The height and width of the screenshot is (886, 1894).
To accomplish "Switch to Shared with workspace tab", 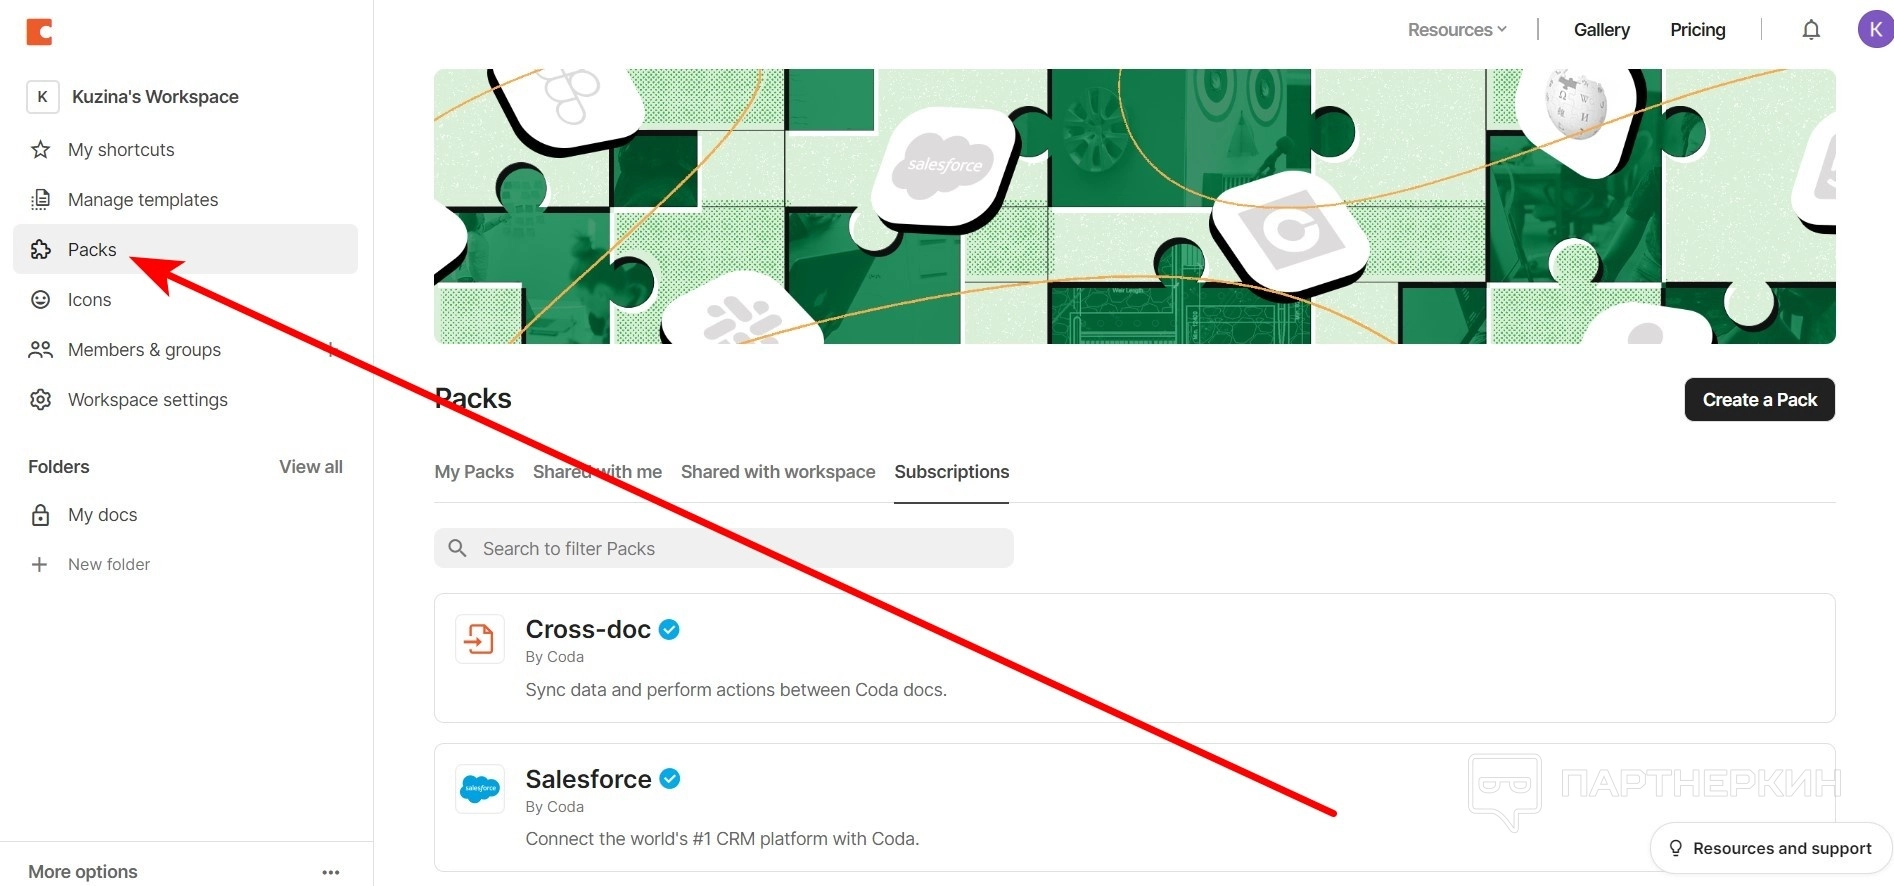I will (778, 472).
